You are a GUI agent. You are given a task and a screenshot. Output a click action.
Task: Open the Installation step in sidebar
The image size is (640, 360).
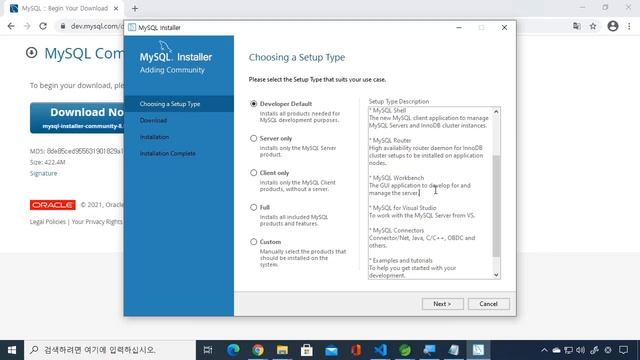coord(154,137)
